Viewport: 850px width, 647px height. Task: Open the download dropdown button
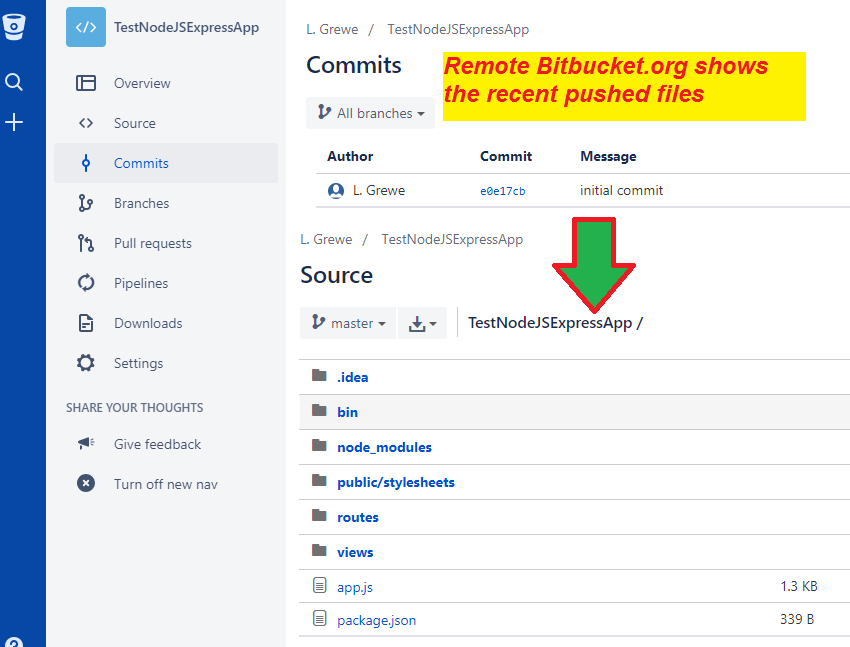(422, 323)
